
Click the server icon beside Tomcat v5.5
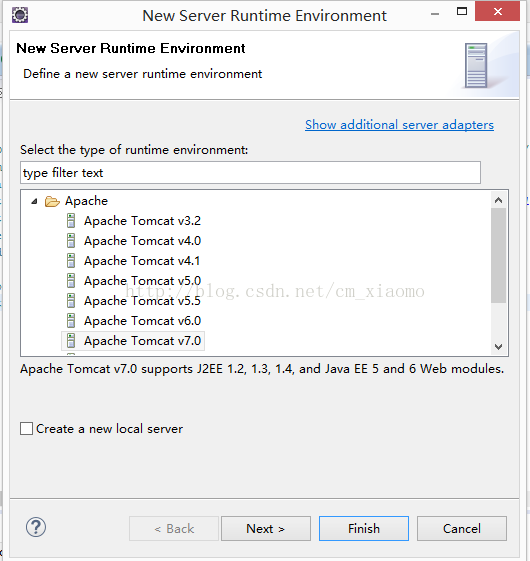pos(71,301)
